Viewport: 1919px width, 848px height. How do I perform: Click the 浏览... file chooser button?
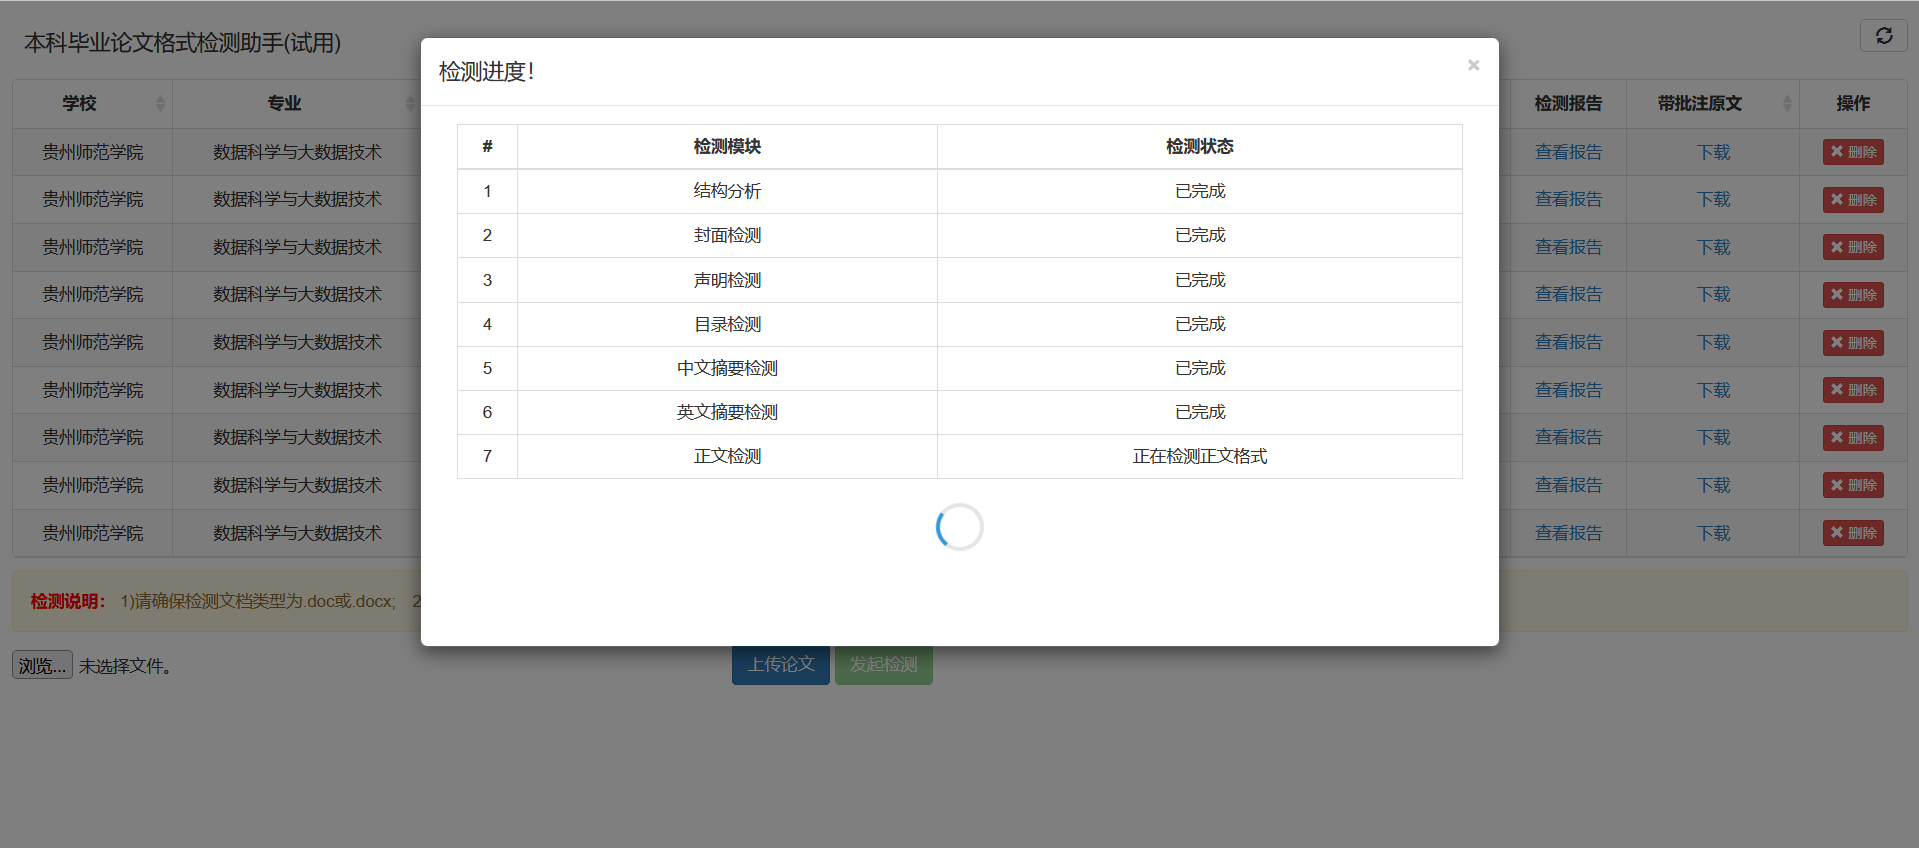(42, 665)
